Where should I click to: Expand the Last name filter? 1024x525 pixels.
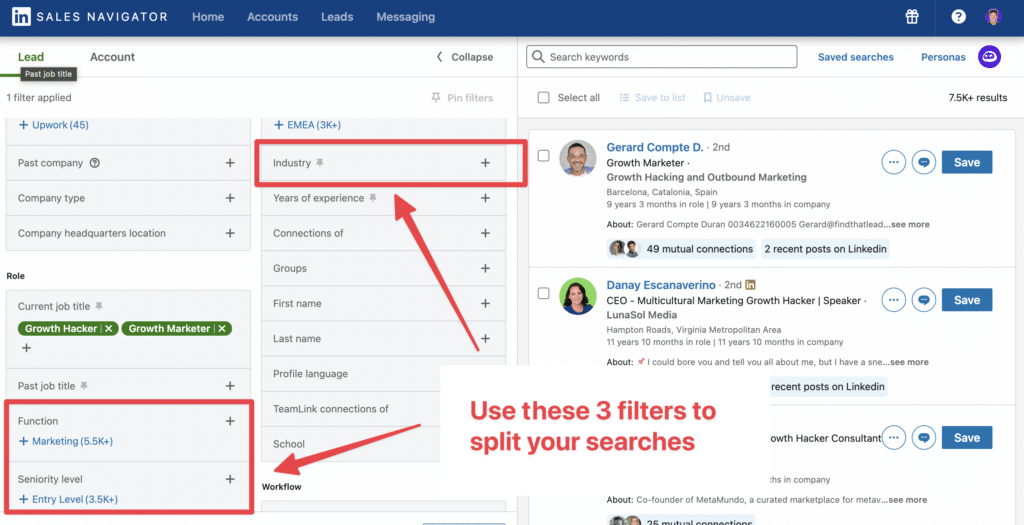pyautogui.click(x=485, y=338)
